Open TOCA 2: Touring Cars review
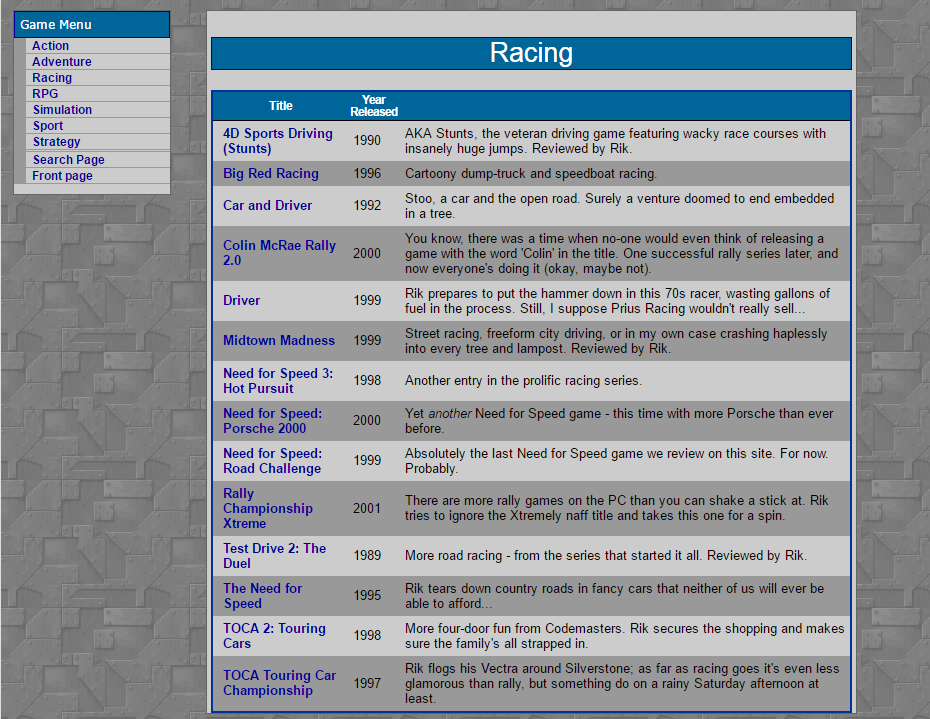The height and width of the screenshot is (719, 930). (274, 635)
